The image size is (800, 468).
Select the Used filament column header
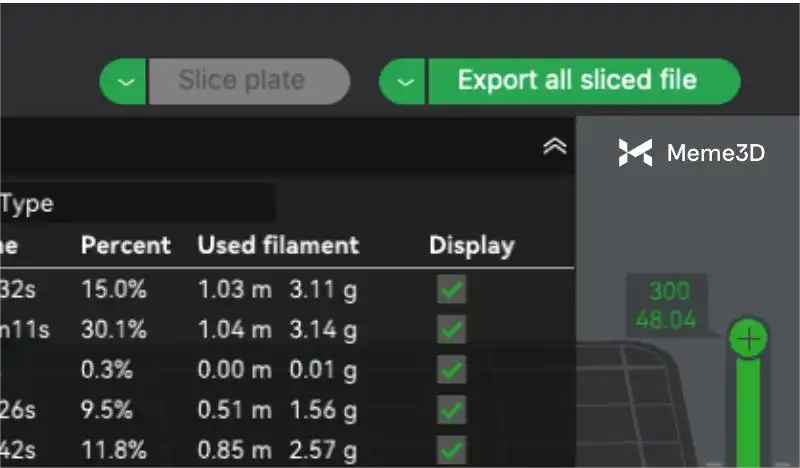click(278, 245)
